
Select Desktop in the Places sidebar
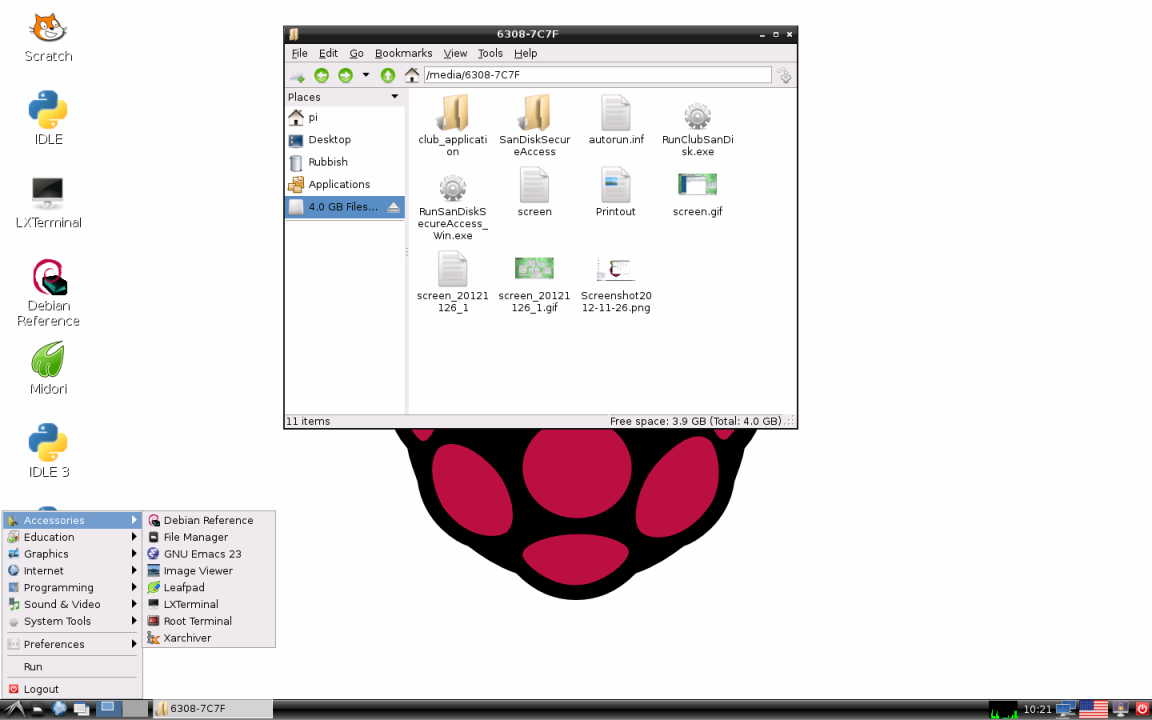pyautogui.click(x=345, y=140)
